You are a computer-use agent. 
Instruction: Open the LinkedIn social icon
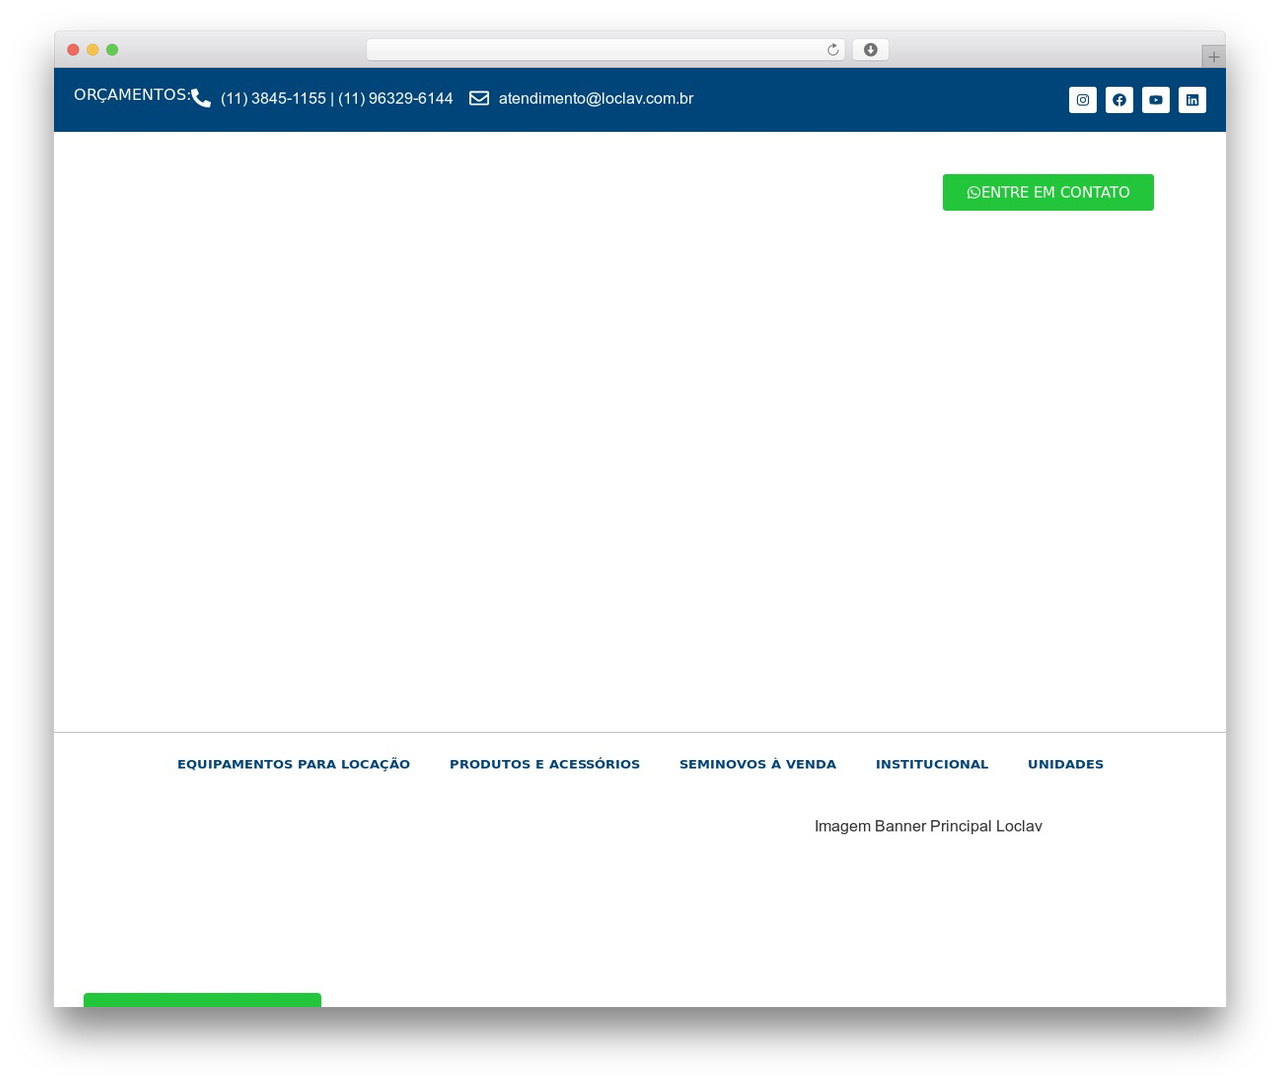pyautogui.click(x=1192, y=100)
